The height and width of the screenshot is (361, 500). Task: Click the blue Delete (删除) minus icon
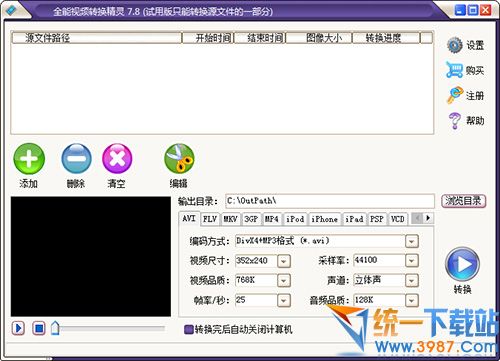[x=76, y=159]
